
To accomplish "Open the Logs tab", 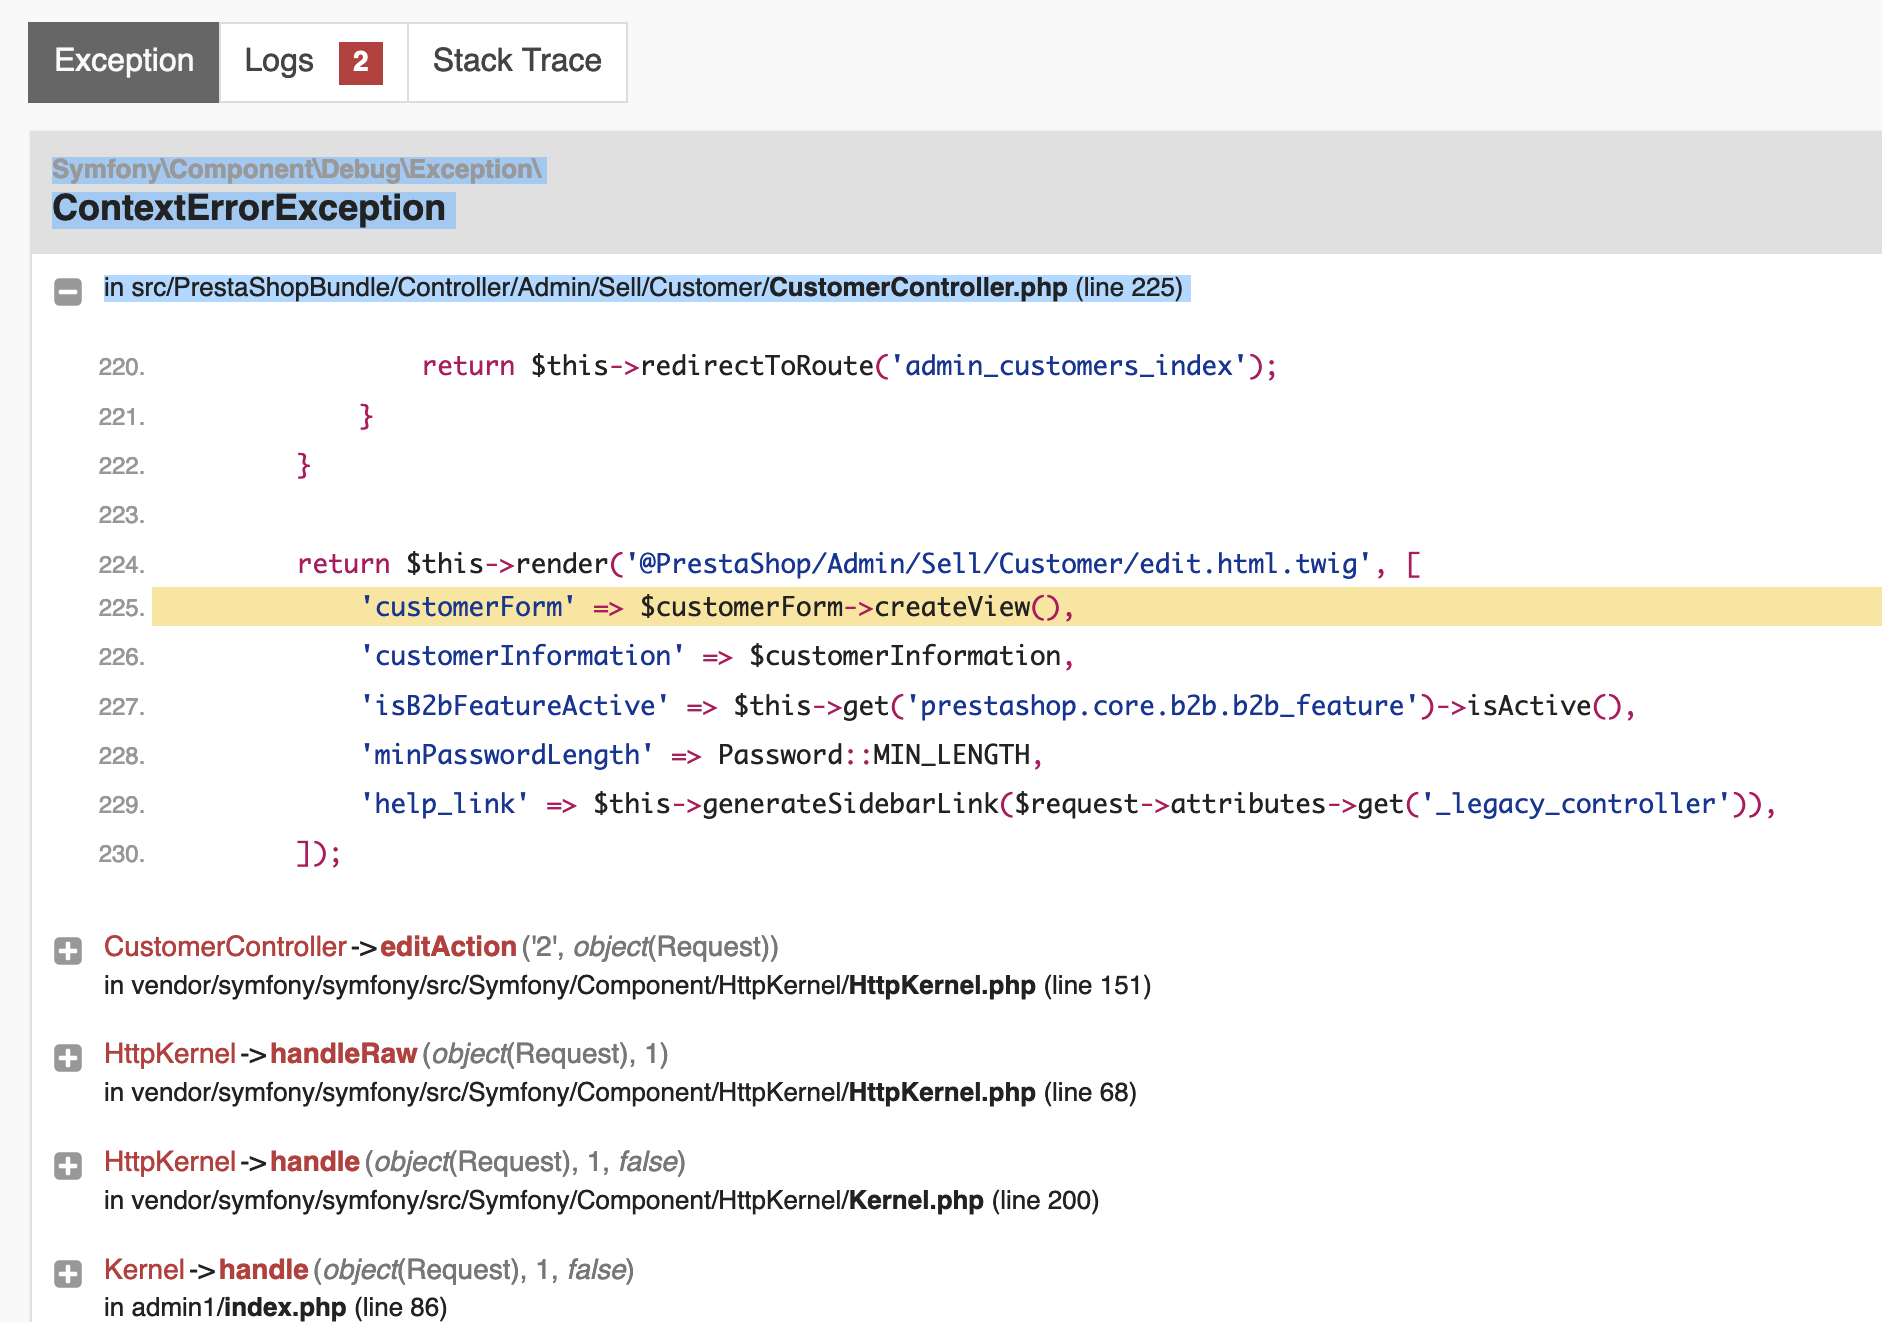I will (x=279, y=62).
